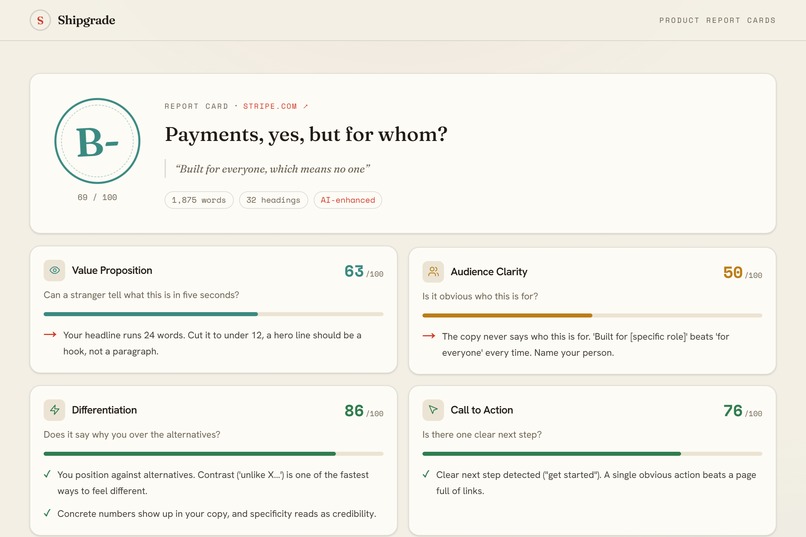
Task: Click the Audience Clarity progress bar
Action: pyautogui.click(x=592, y=316)
